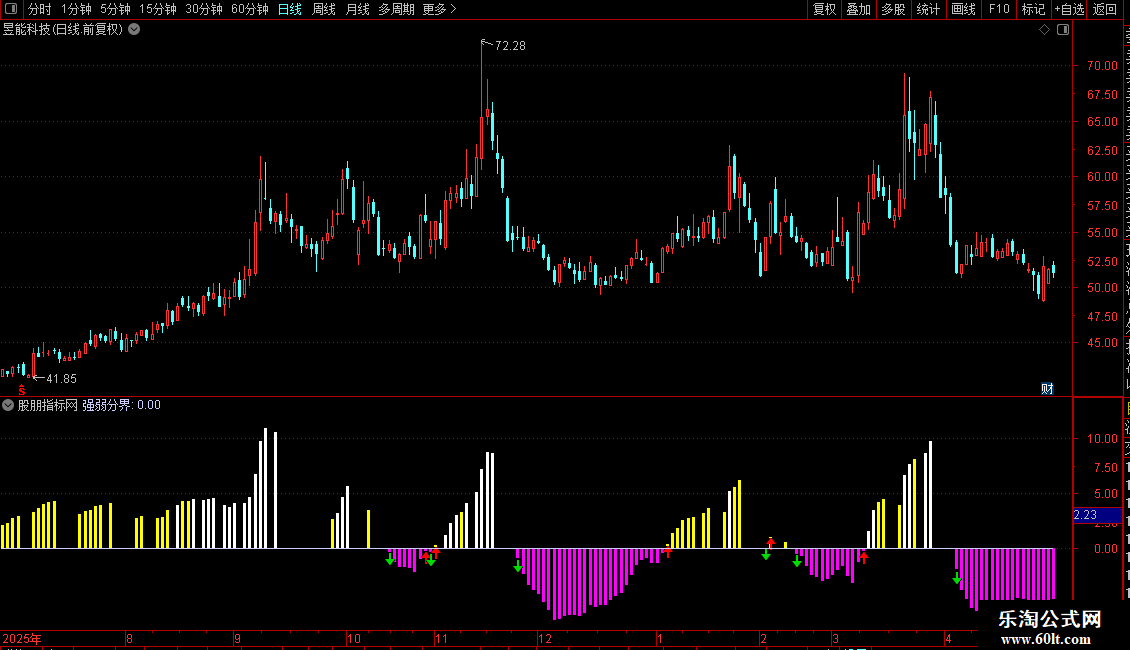Viewport: 1130px width, 650px height.
Task: Click the 2025年 date axis label
Action: (22, 638)
